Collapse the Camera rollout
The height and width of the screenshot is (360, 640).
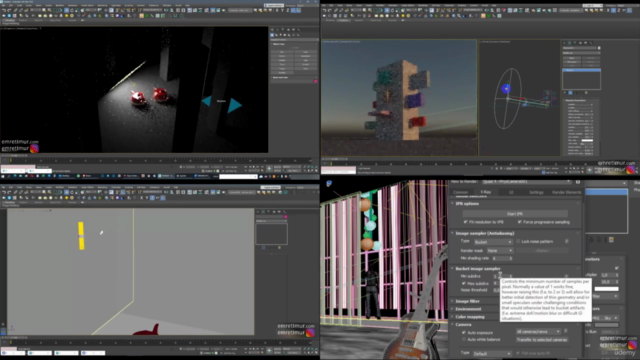[x=463, y=324]
